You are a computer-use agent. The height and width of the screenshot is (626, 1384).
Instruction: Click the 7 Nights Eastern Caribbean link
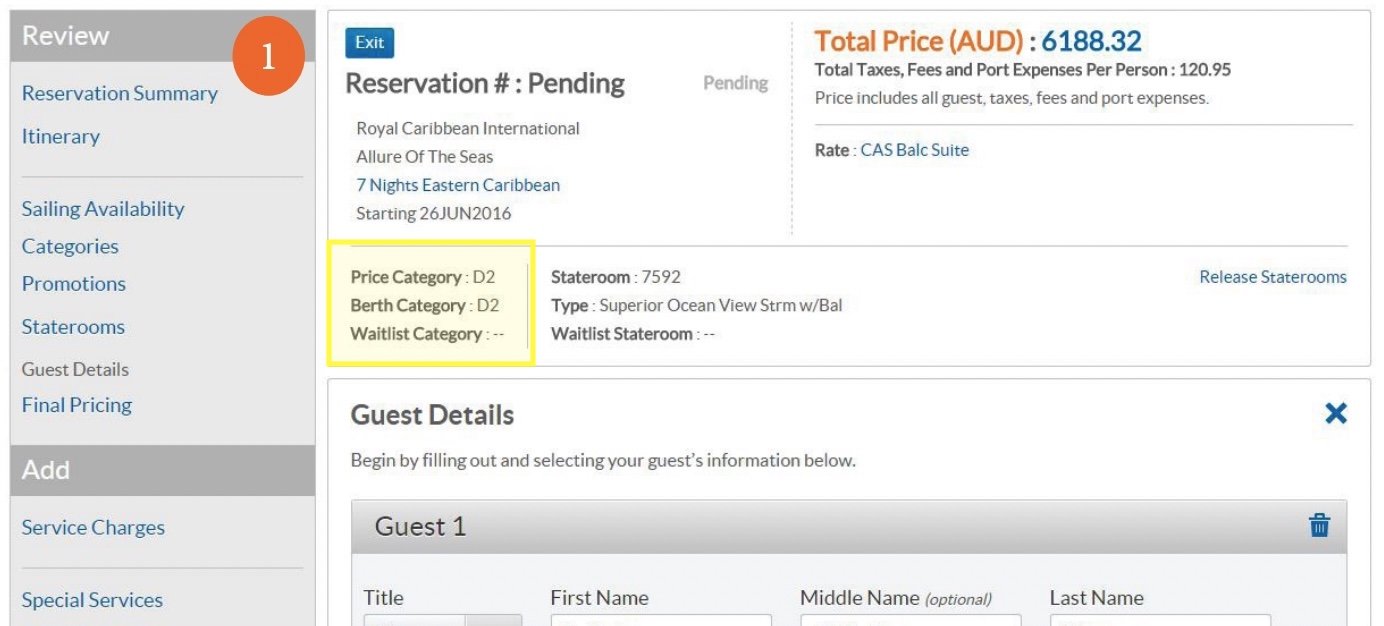click(x=458, y=185)
